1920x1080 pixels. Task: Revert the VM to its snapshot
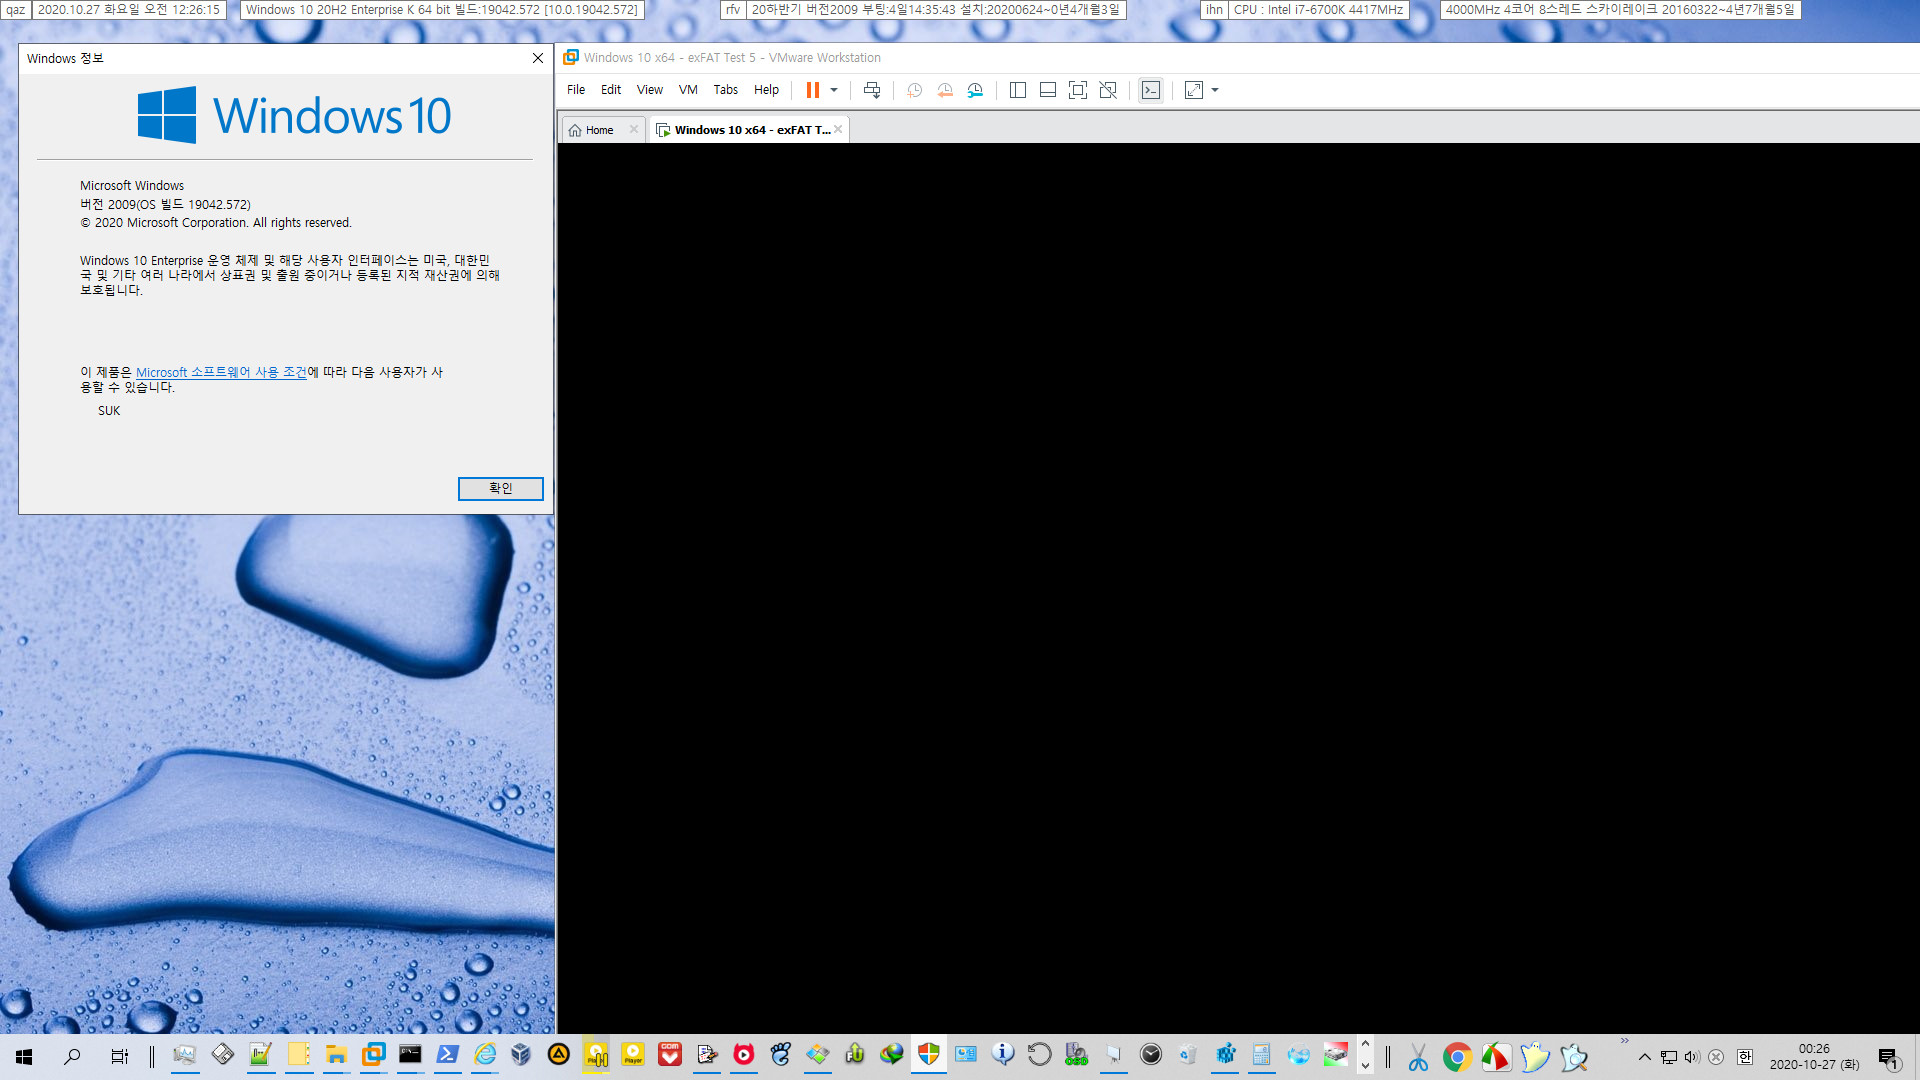(x=945, y=90)
